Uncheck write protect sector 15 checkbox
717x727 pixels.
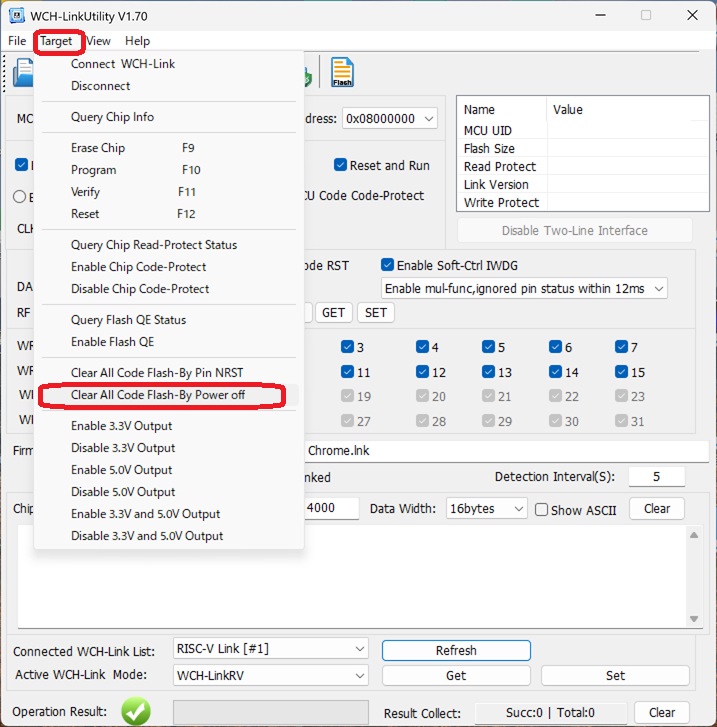(x=623, y=372)
